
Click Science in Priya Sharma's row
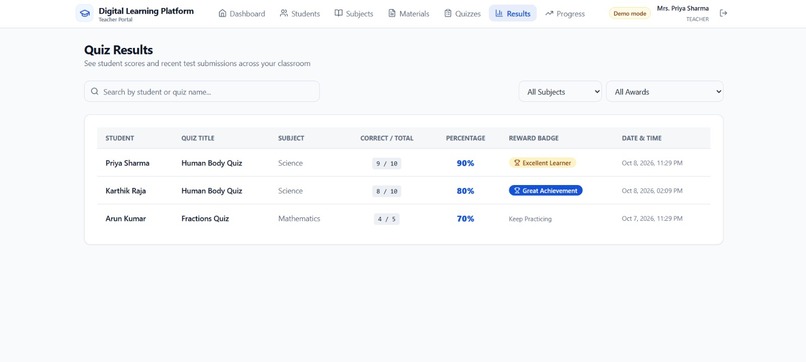290,163
